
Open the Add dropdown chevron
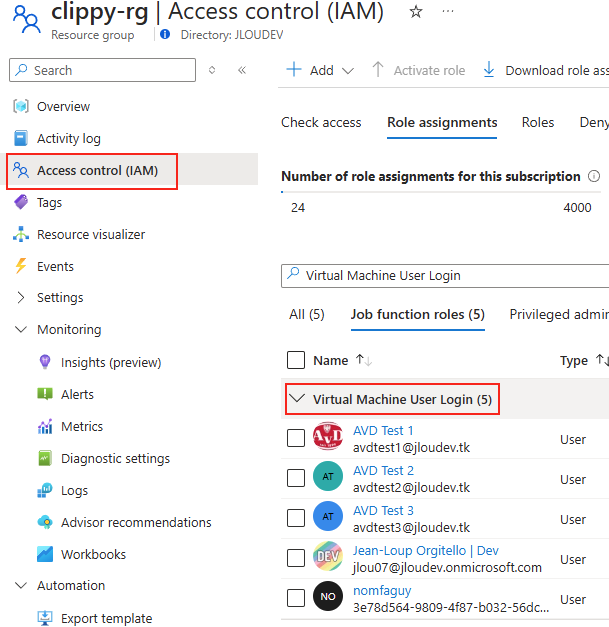348,71
